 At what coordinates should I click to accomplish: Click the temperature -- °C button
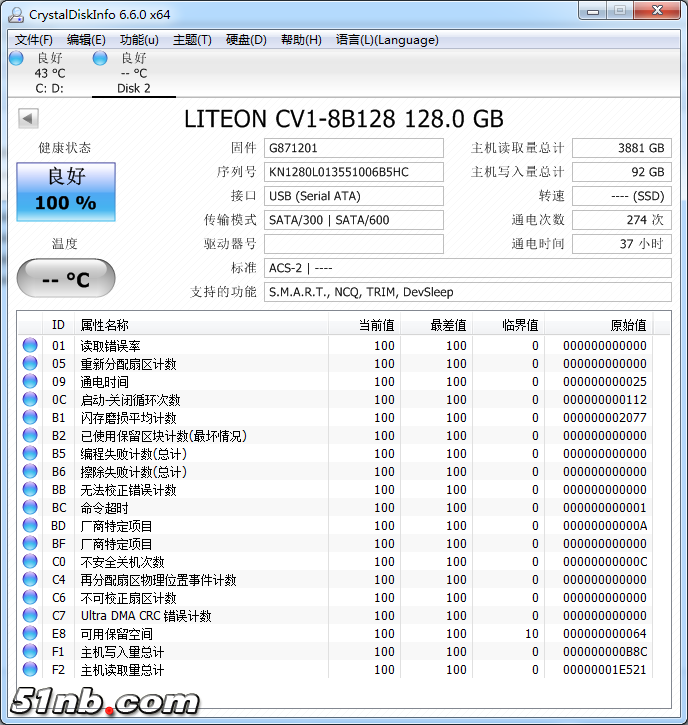(66, 279)
